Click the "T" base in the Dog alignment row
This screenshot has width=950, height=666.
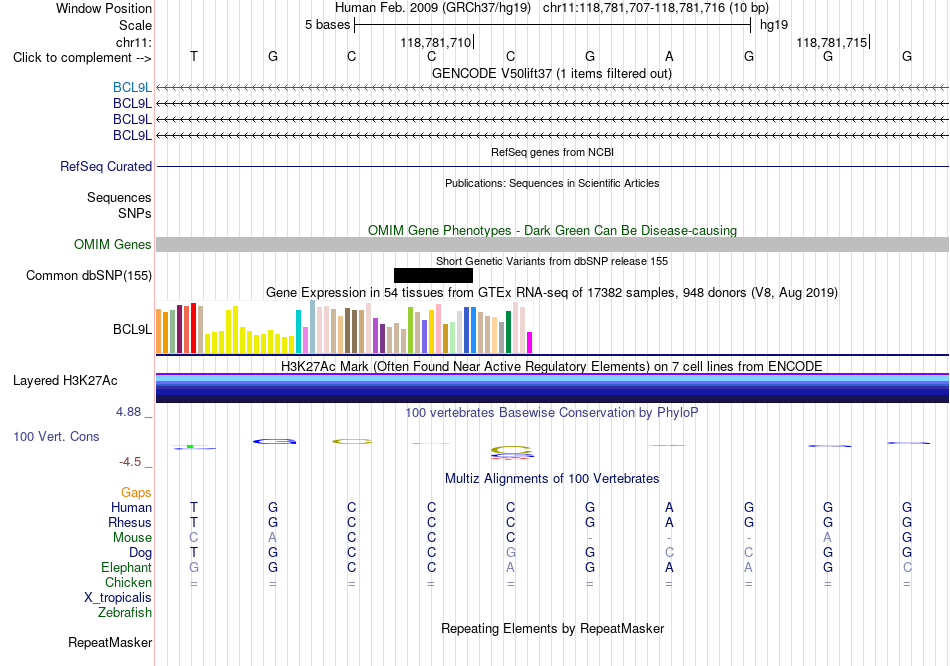194,553
